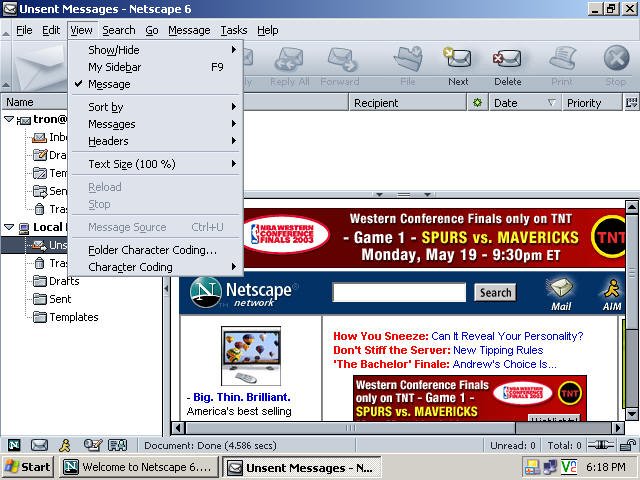640x480 pixels.
Task: Open the Help menu
Action: pos(268,30)
